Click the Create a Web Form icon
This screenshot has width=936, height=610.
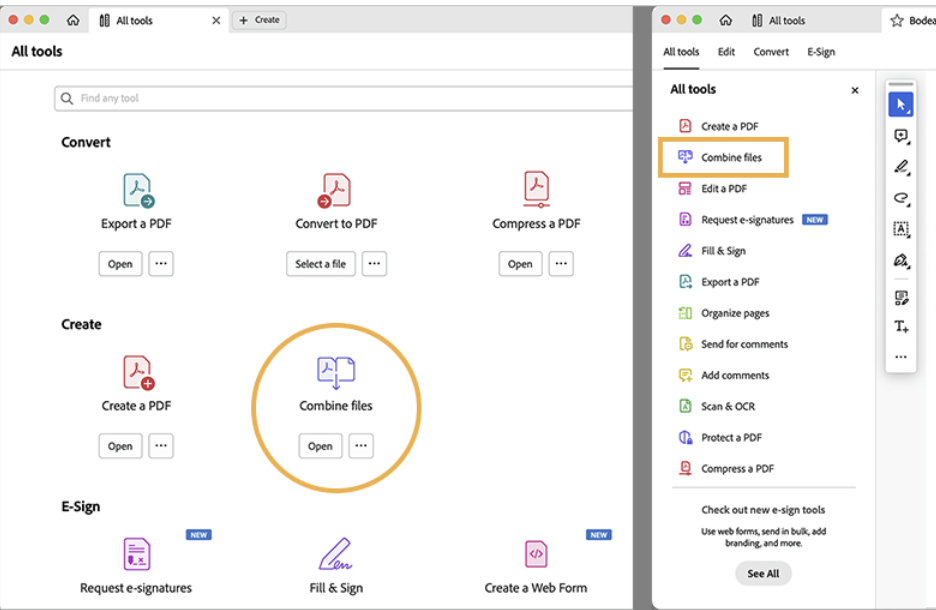point(536,554)
